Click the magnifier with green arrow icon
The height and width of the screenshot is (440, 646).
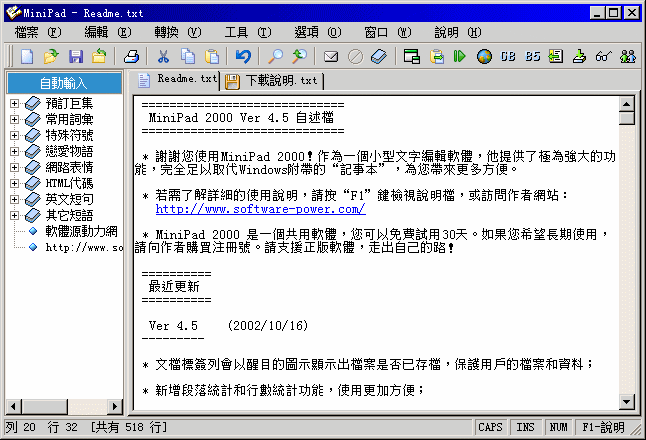(x=300, y=56)
